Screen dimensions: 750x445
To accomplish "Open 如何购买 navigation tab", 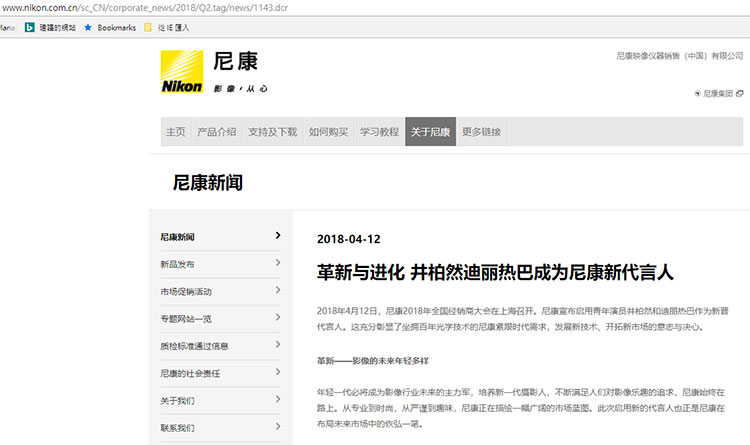I will coord(328,132).
